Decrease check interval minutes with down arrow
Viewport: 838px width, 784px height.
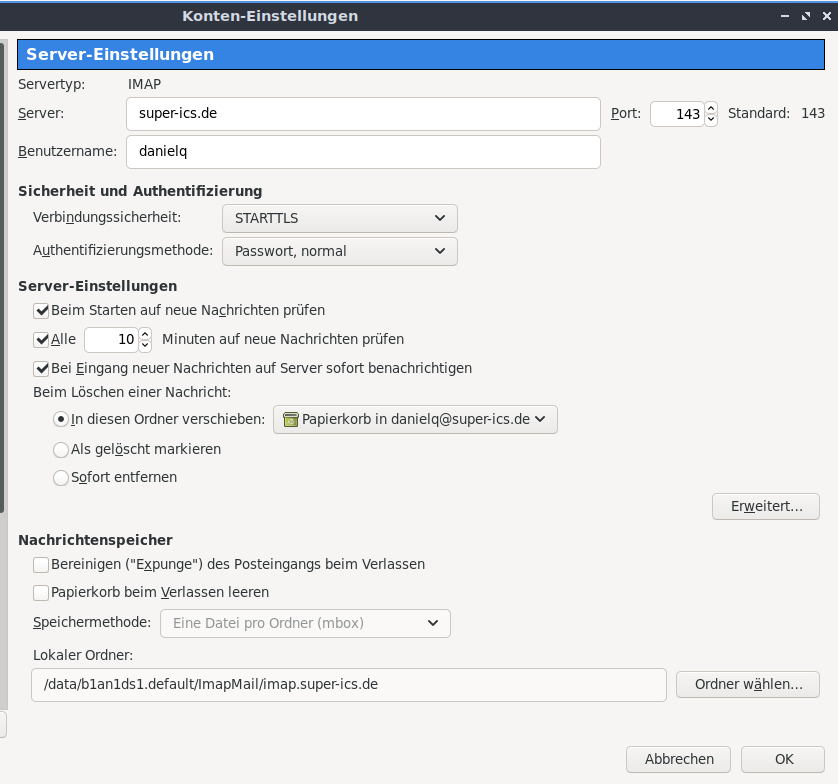pos(145,345)
